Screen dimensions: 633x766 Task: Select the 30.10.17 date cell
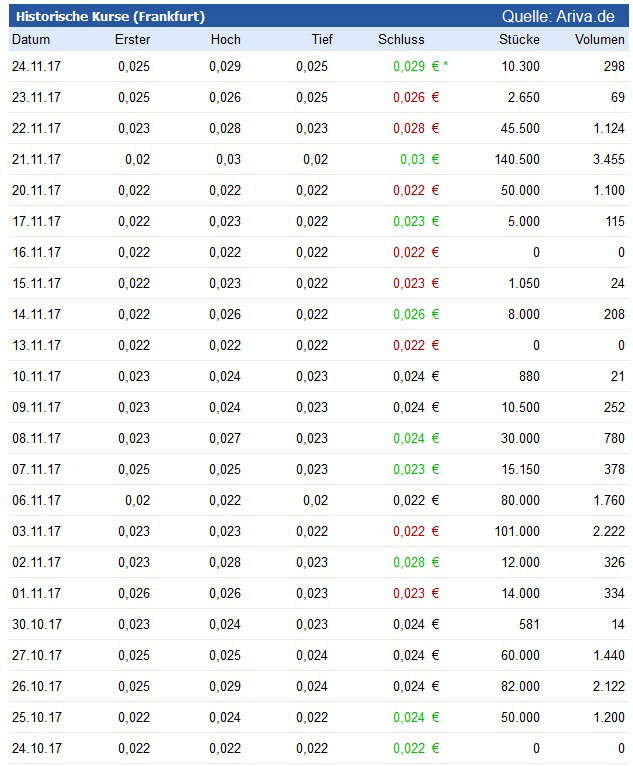point(36,624)
